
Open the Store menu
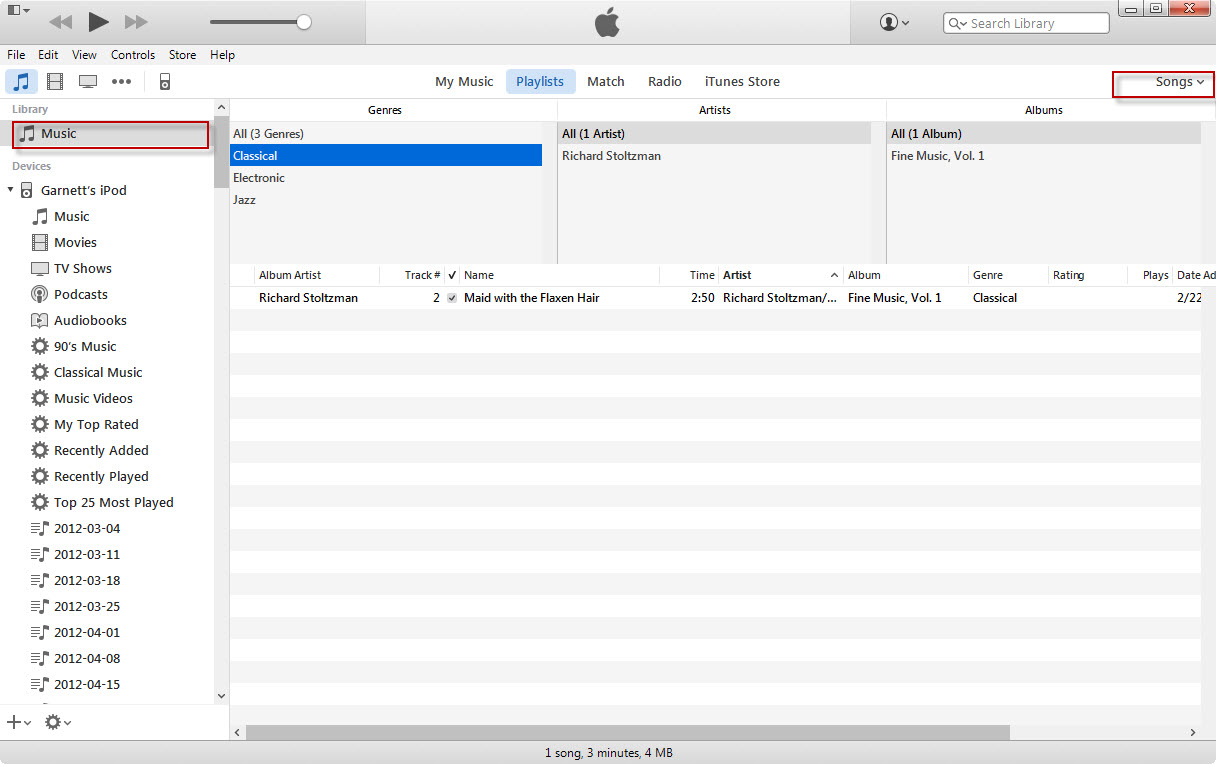[182, 55]
